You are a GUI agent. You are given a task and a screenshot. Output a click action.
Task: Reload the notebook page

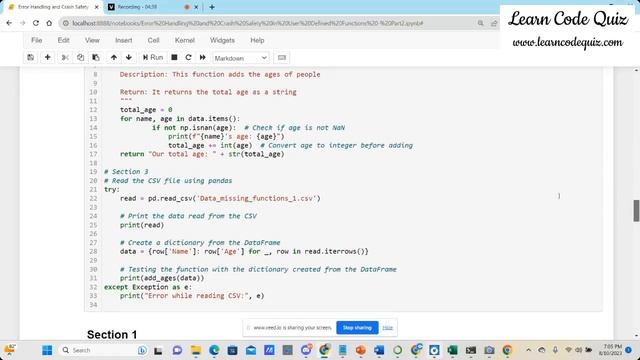point(36,23)
